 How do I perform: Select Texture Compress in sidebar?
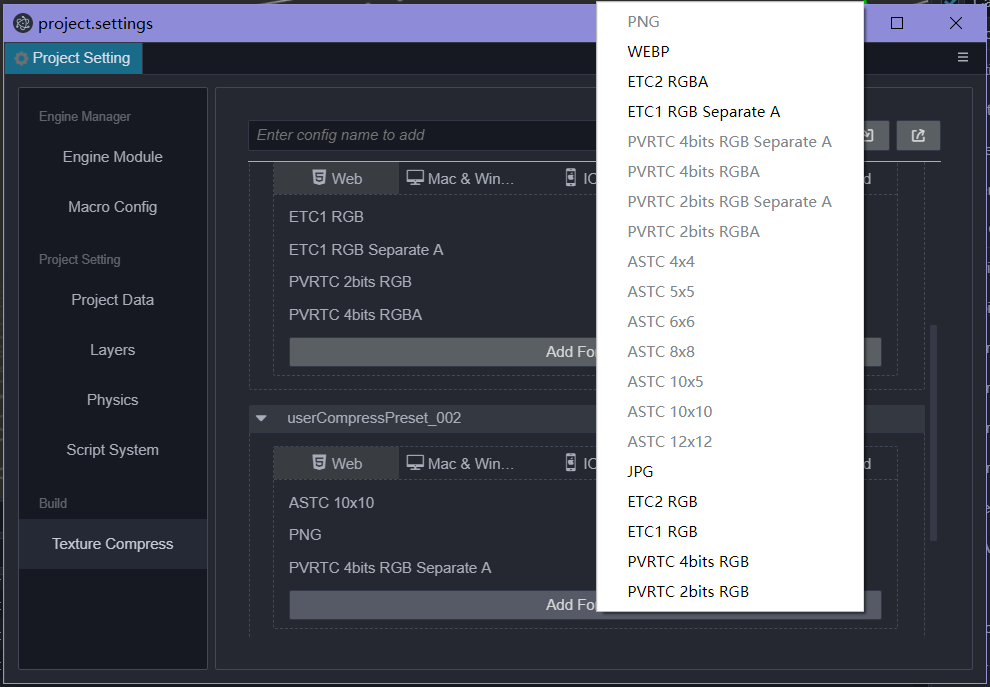click(112, 544)
